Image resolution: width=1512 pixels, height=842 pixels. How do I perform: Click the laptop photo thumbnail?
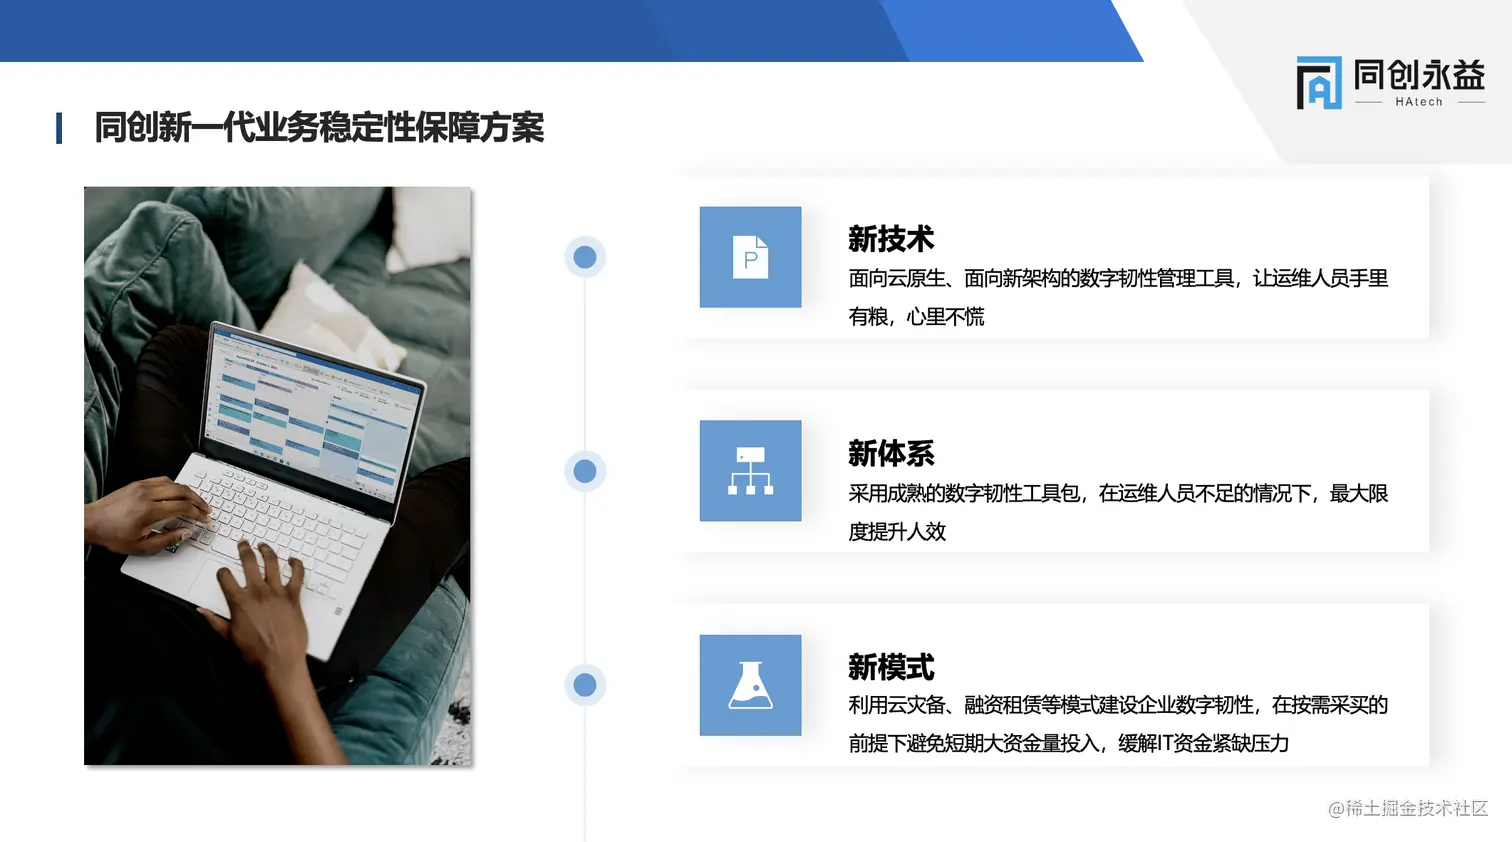coord(277,475)
